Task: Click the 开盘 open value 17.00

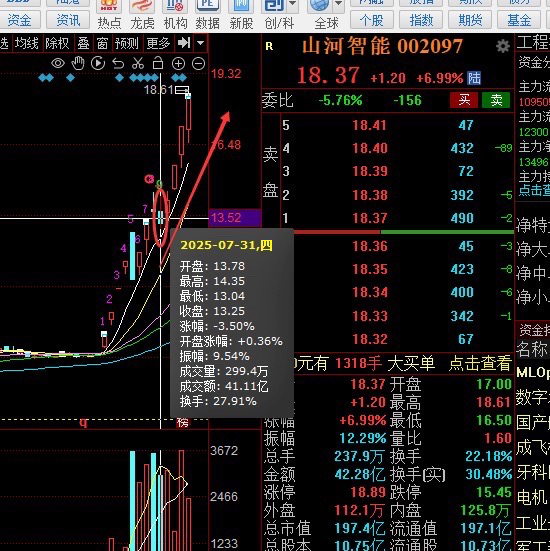Action: [x=494, y=384]
